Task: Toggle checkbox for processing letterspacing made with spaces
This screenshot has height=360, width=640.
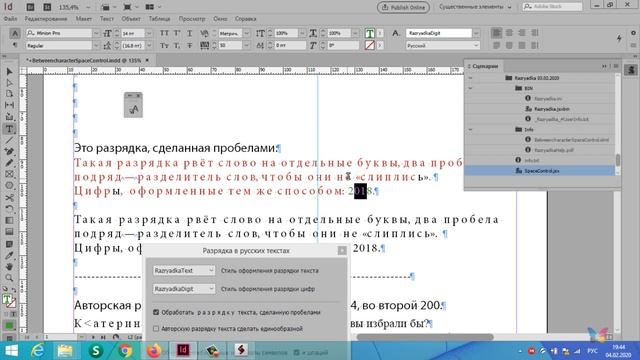Action: (x=156, y=312)
